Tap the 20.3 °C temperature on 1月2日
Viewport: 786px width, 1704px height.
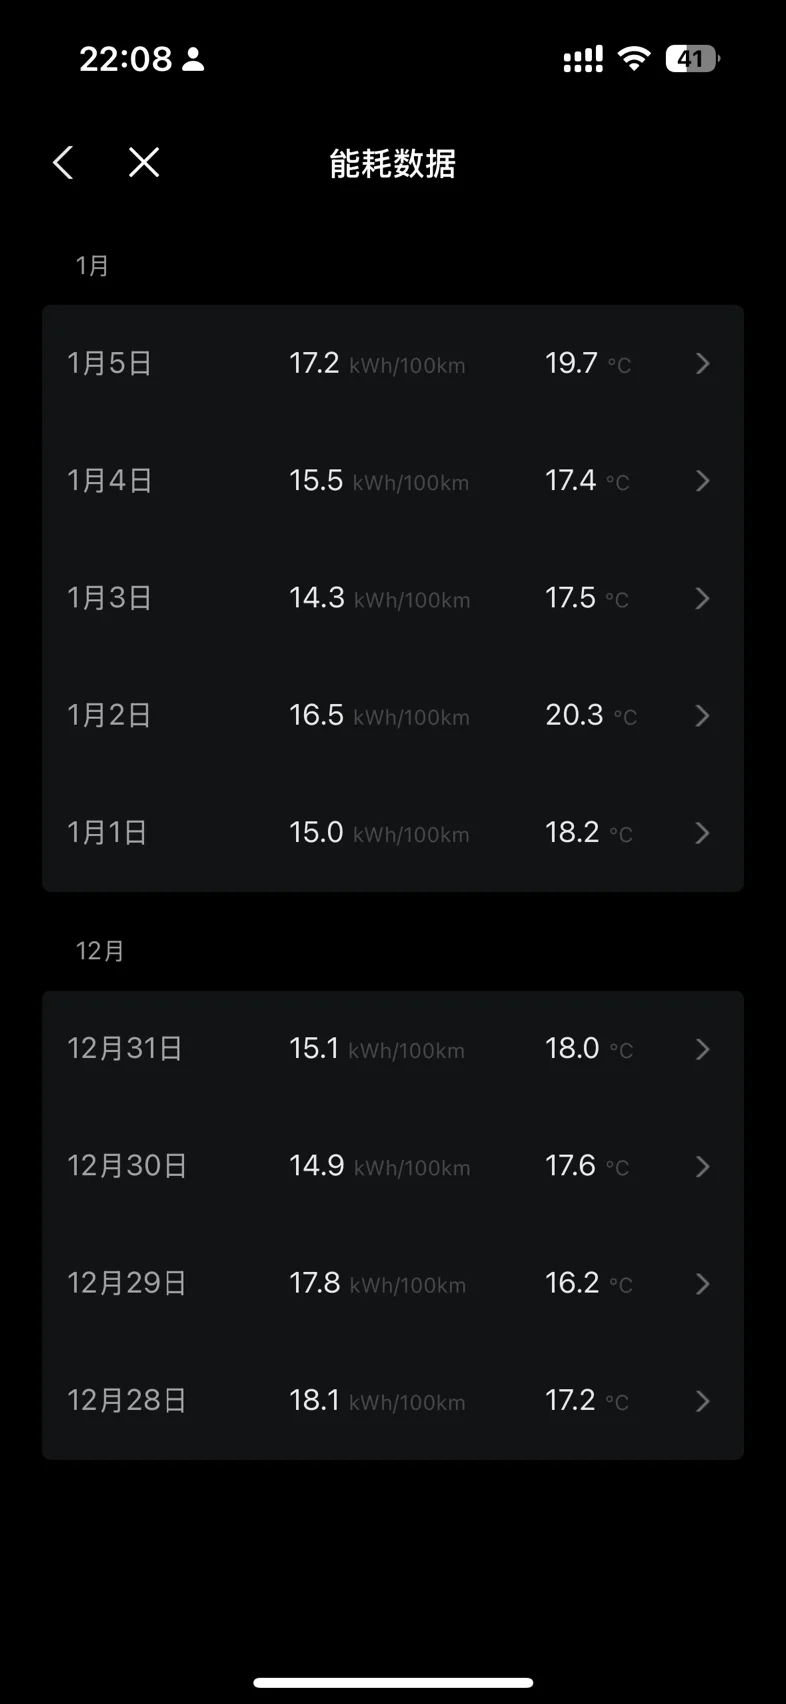[x=591, y=715]
